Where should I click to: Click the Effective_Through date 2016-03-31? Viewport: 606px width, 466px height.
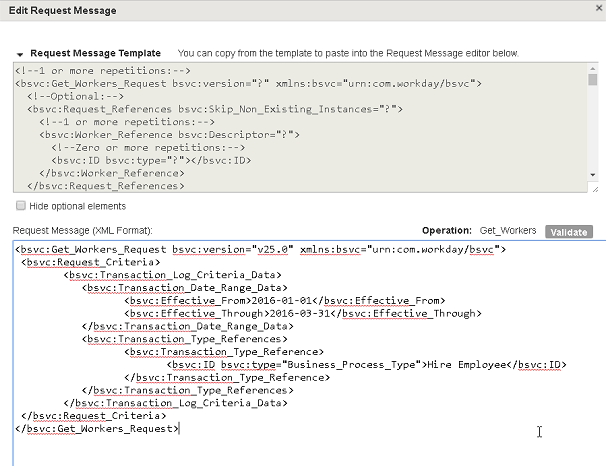(x=300, y=313)
